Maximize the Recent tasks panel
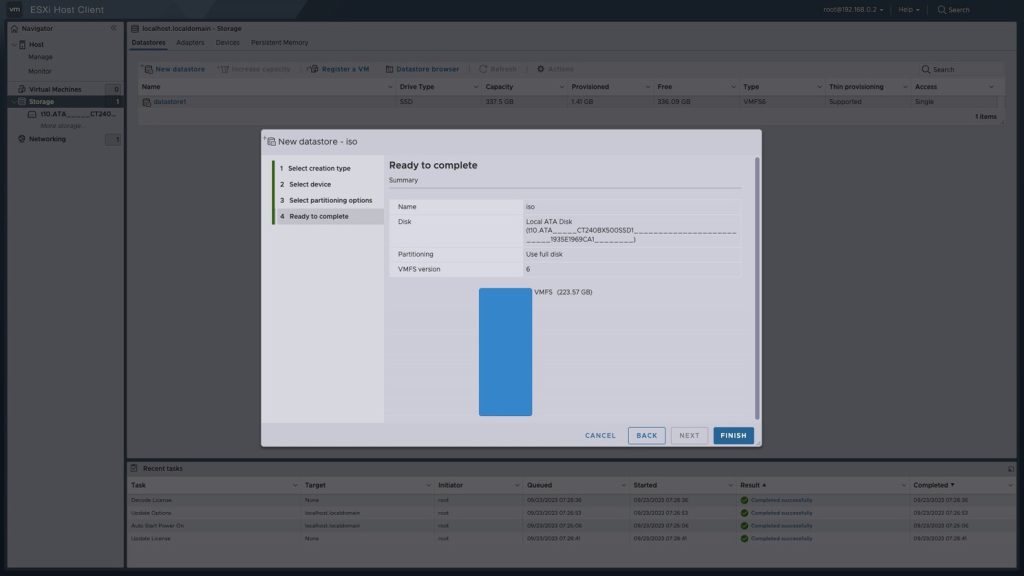Viewport: 1024px width, 576px height. pos(1010,469)
